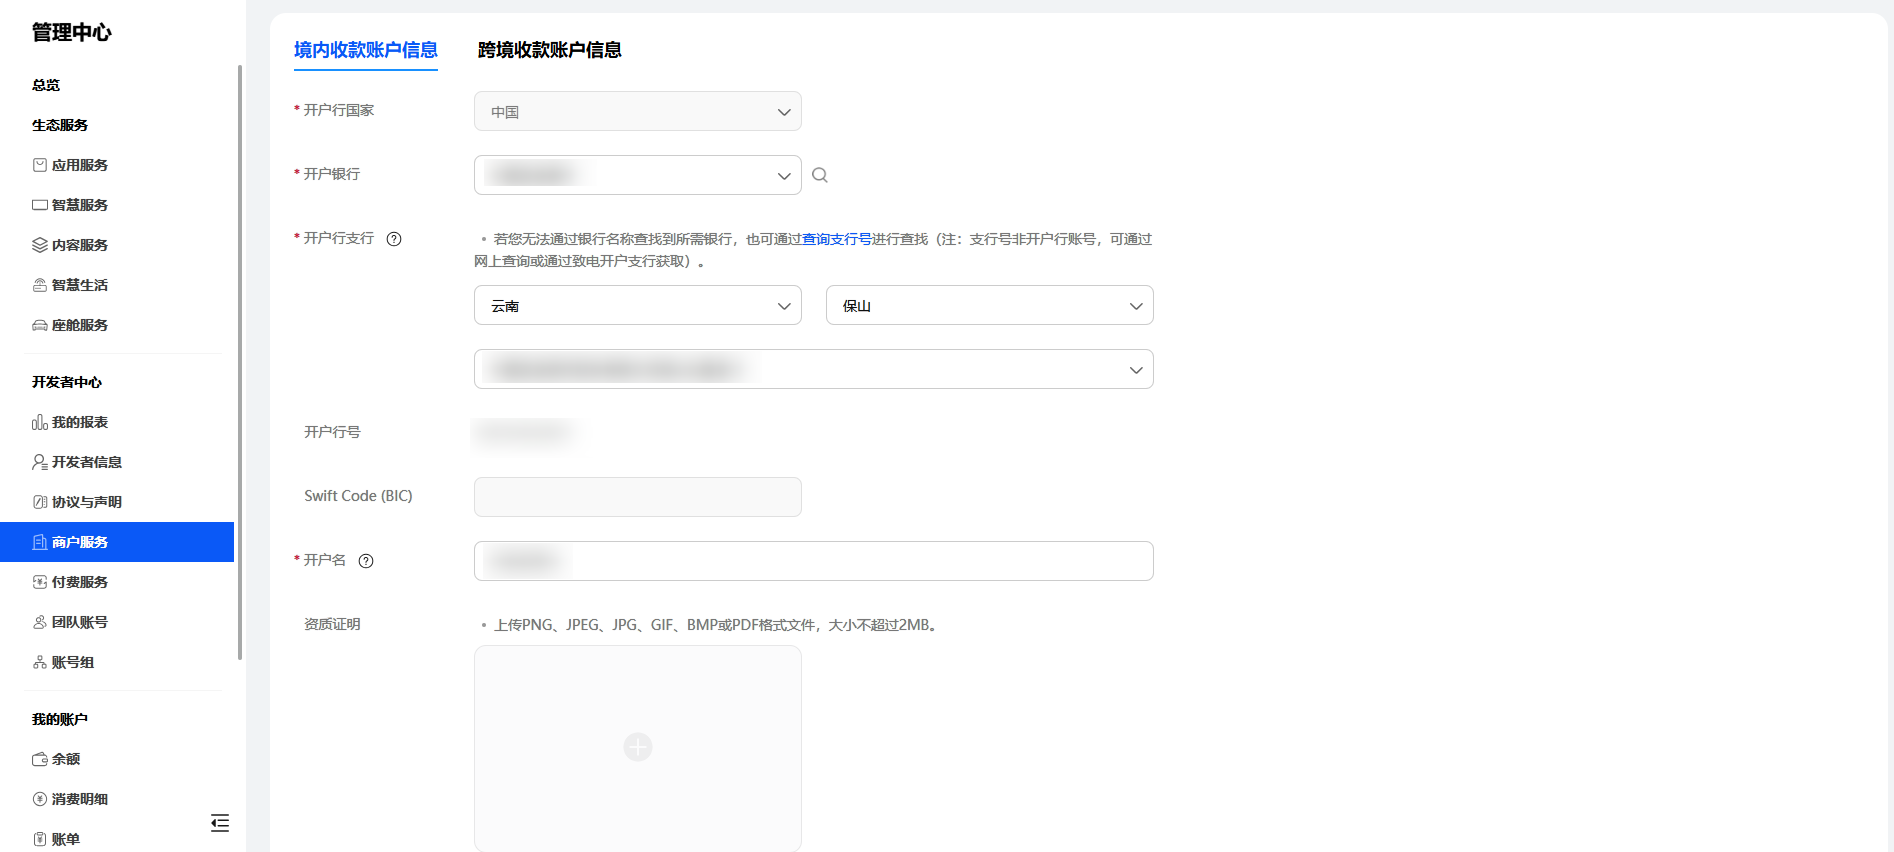Show help for 开户行支行 question icon
This screenshot has width=1894, height=852.
[x=394, y=239]
